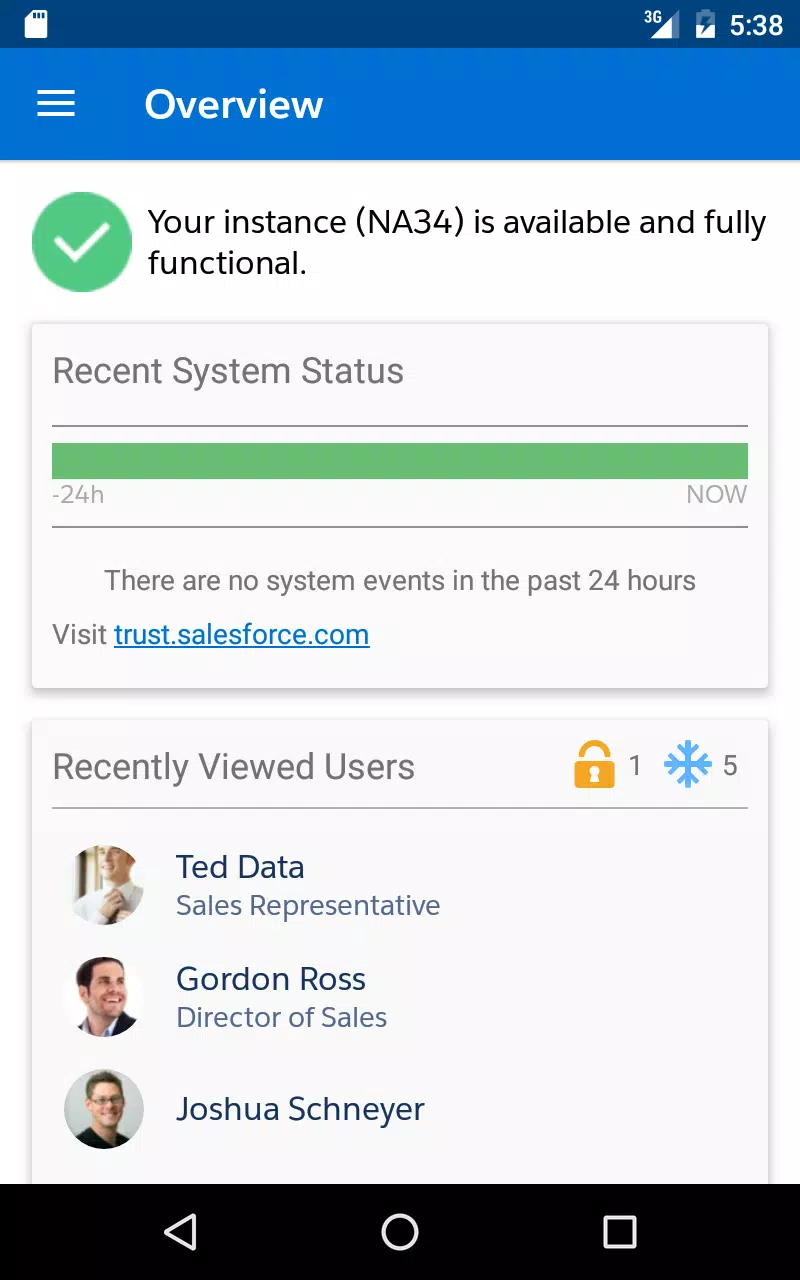Viewport: 800px width, 1280px height.
Task: Tap the orange locked users padlock icon
Action: click(x=594, y=766)
